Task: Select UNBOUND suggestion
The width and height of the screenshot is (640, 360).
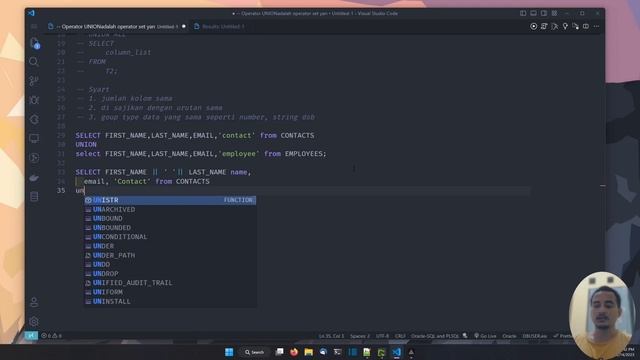Action: click(x=170, y=218)
